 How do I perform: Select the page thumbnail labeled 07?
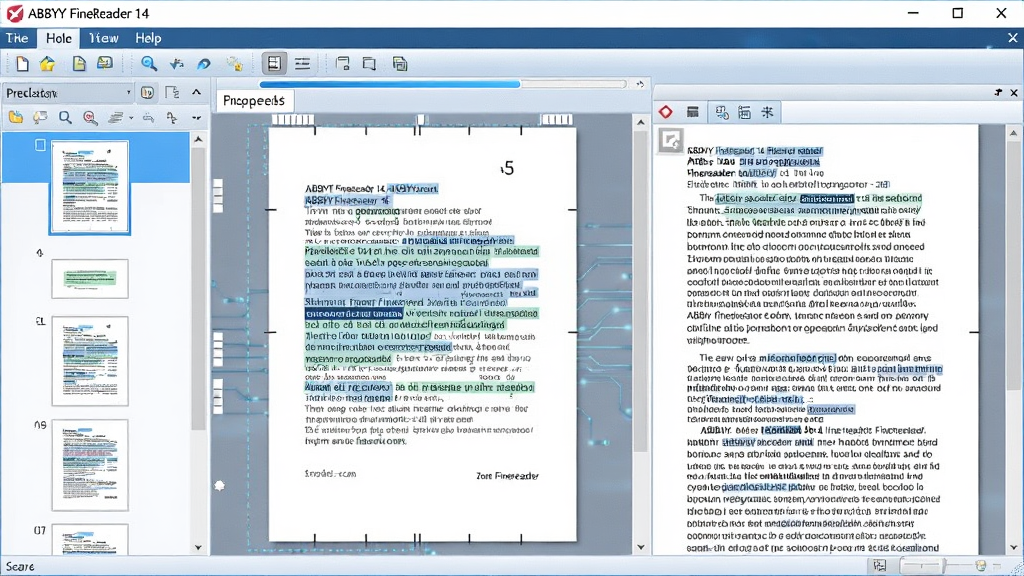[x=90, y=539]
